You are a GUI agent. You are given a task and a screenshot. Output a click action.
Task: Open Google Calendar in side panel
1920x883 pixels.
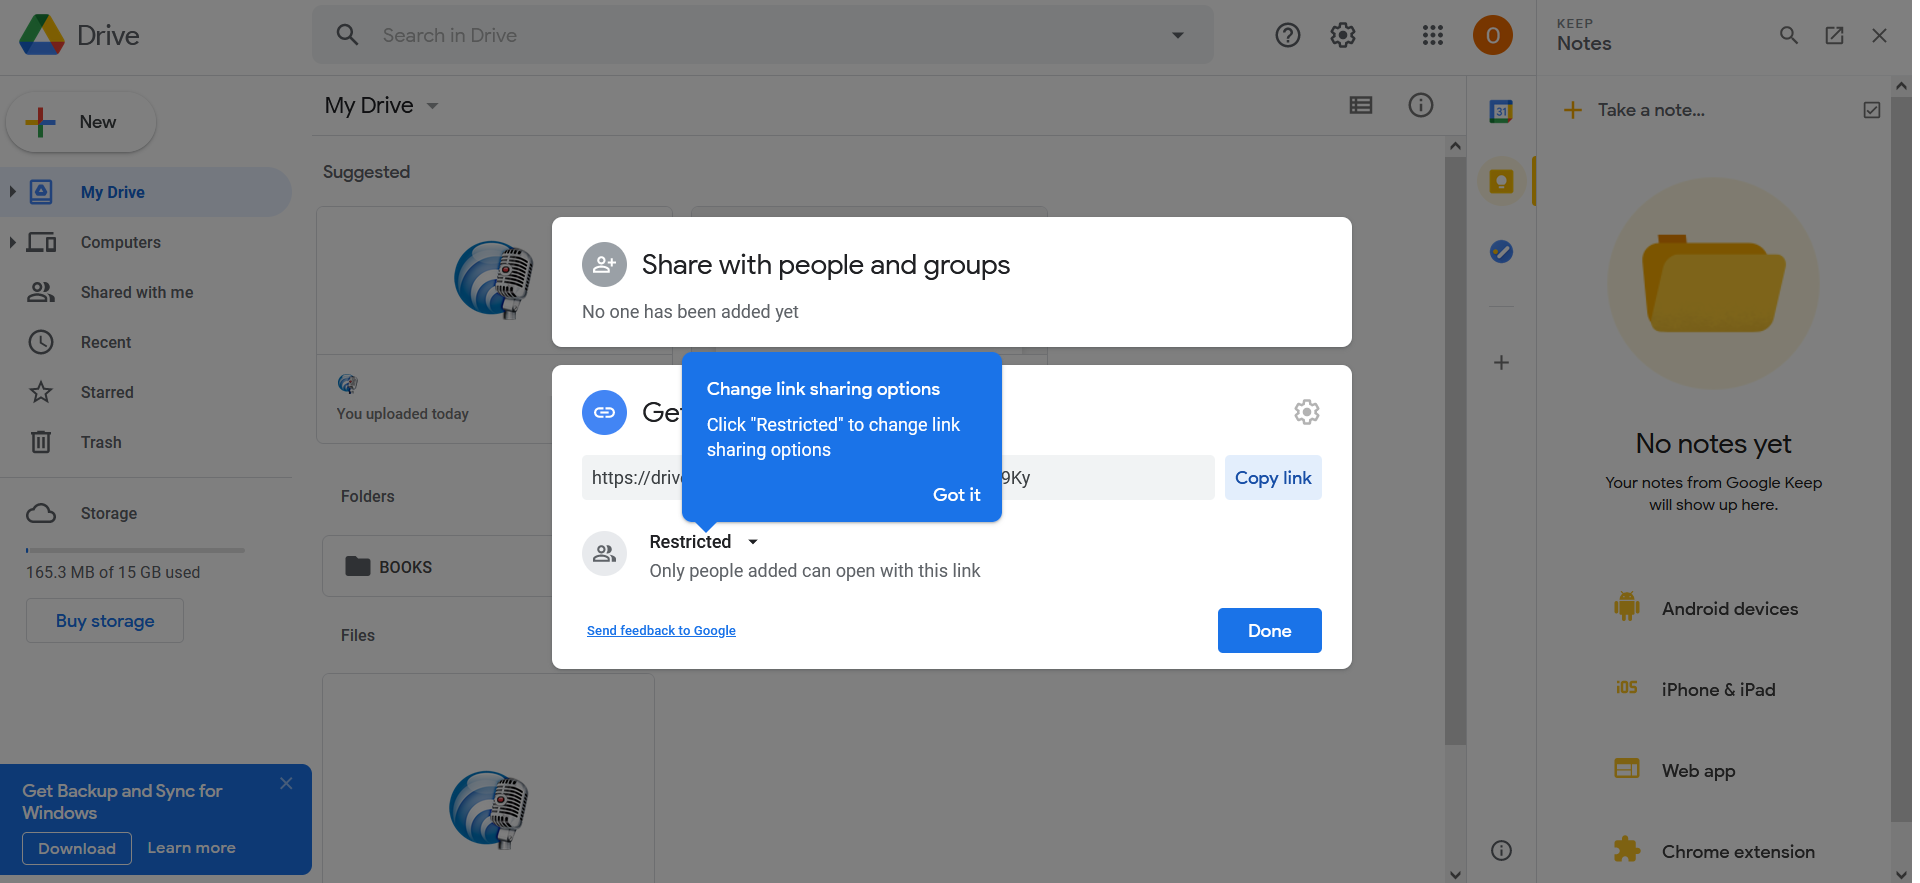1500,111
